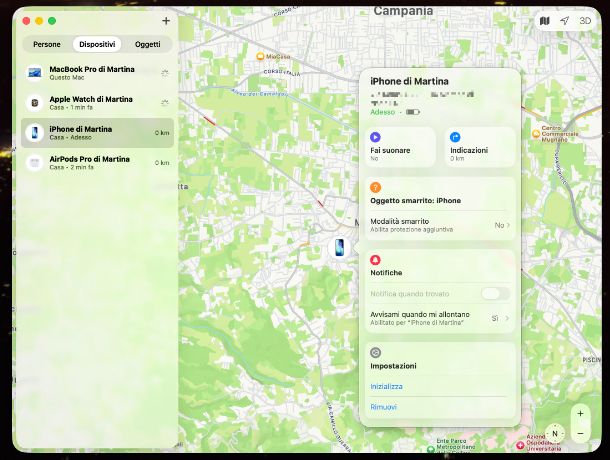Click Centro Commerciale Mugnano map marker

(x=536, y=134)
